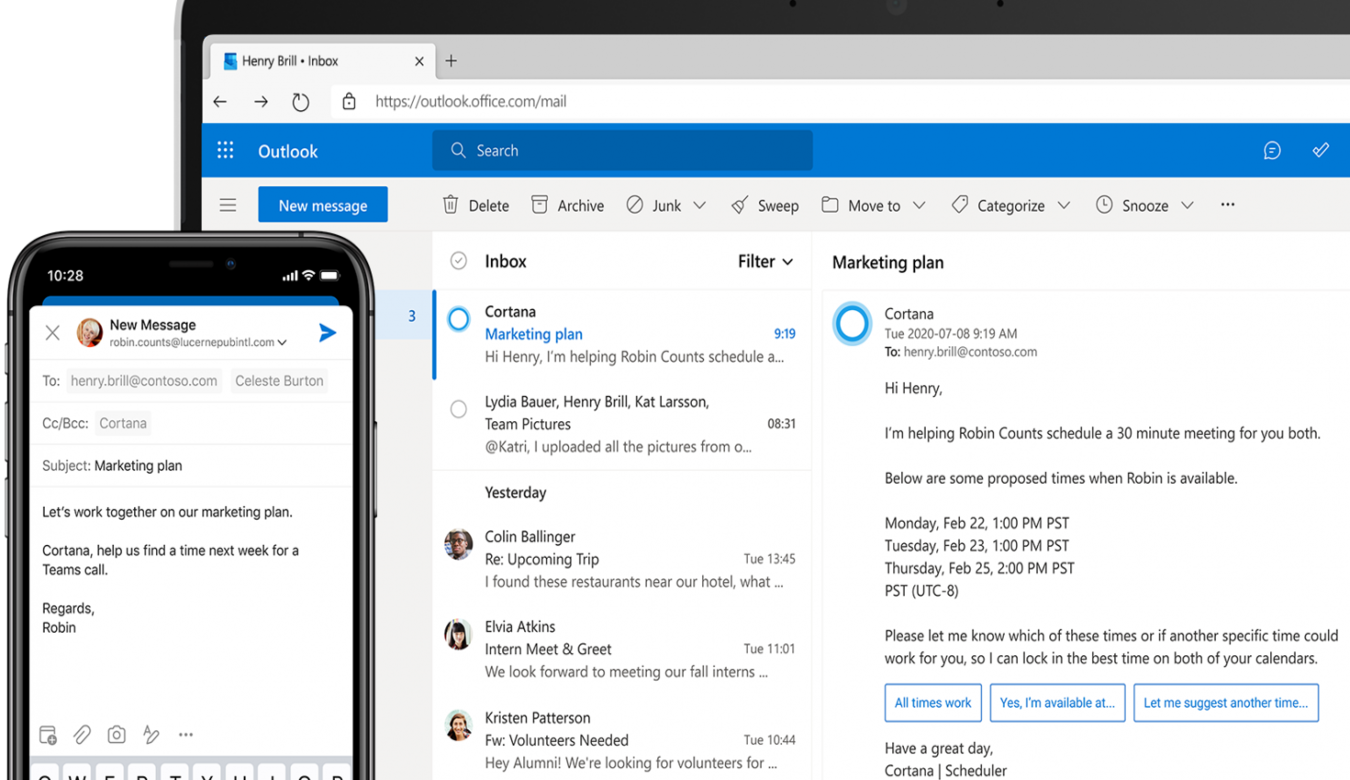Open the Outlook app launcher grid
Viewport: 1350px width, 780px height.
click(x=226, y=150)
